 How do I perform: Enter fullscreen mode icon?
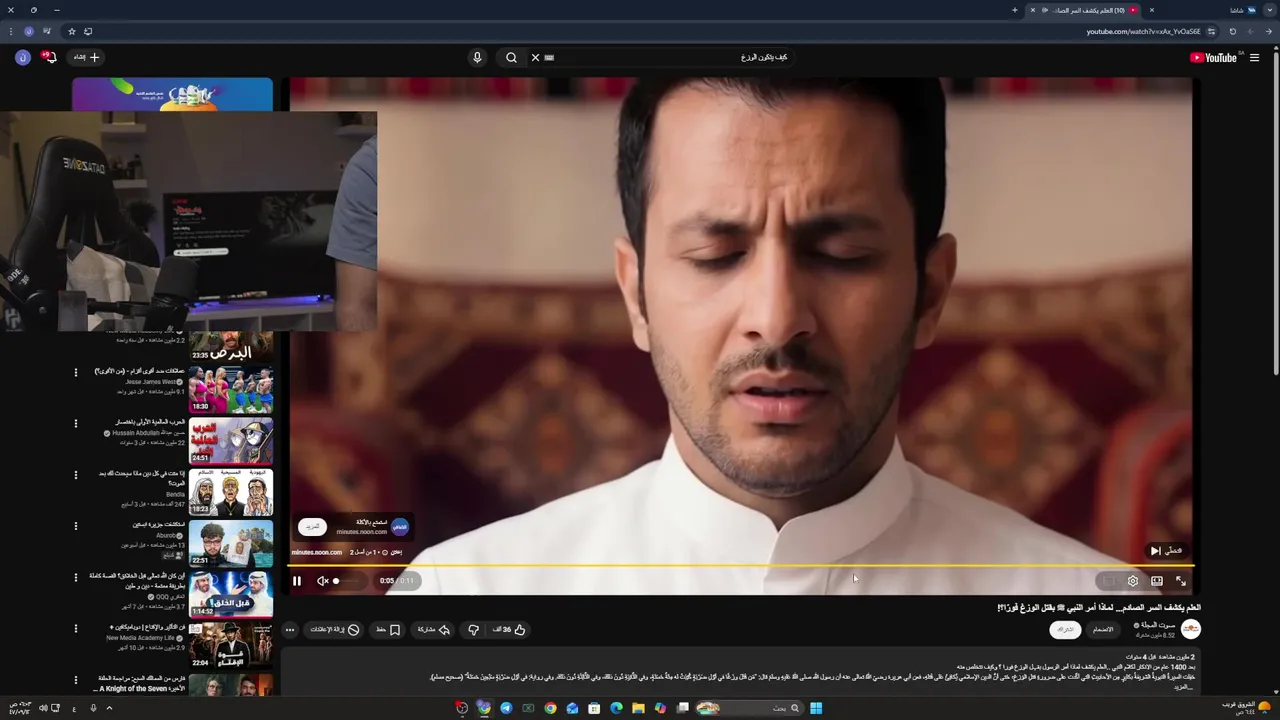click(x=1181, y=581)
